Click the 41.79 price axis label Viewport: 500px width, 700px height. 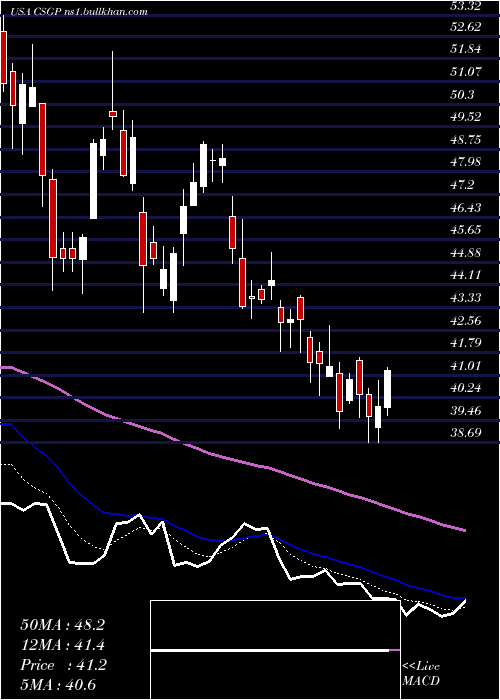coord(466,343)
